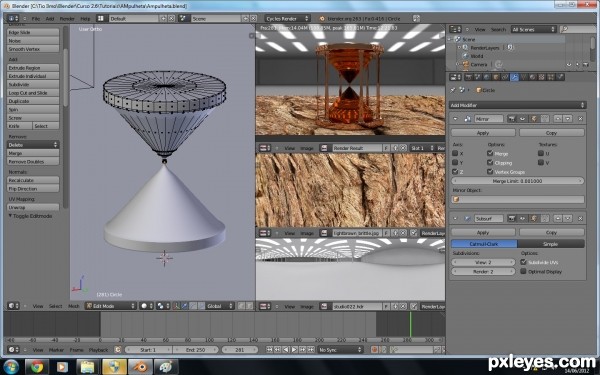The image size is (600, 375).
Task: Open Windows Explorer folder from taskbar
Action: (88, 367)
